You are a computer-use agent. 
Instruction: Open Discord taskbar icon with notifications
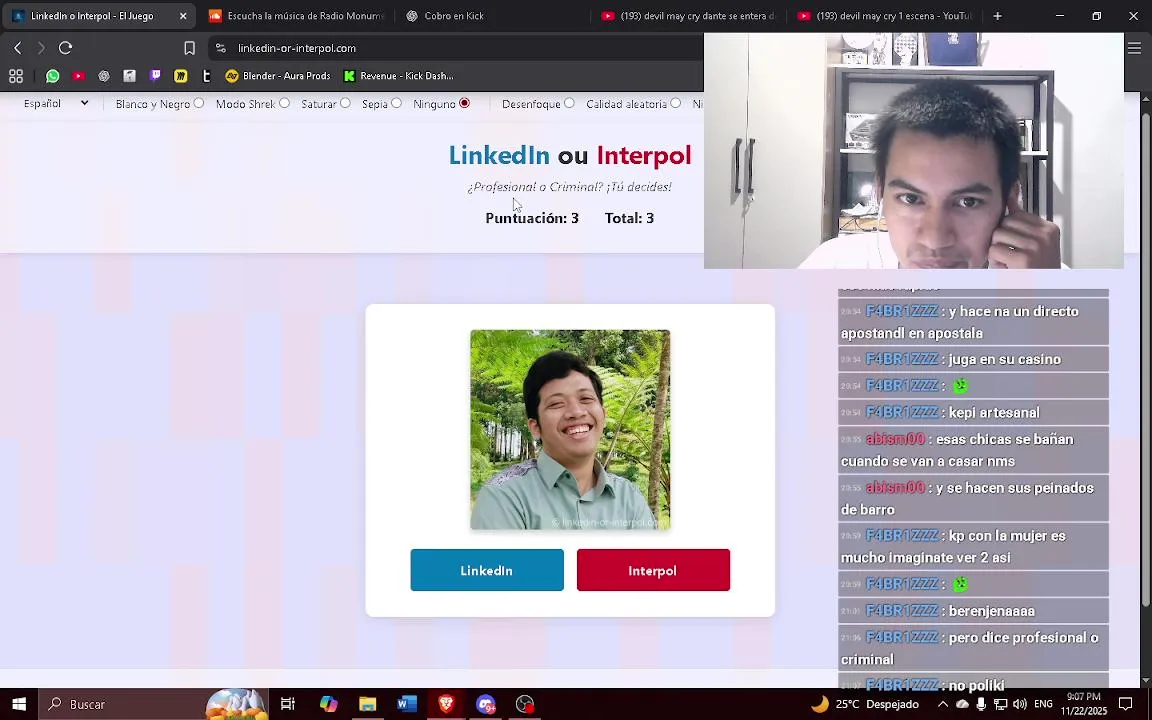click(486, 704)
